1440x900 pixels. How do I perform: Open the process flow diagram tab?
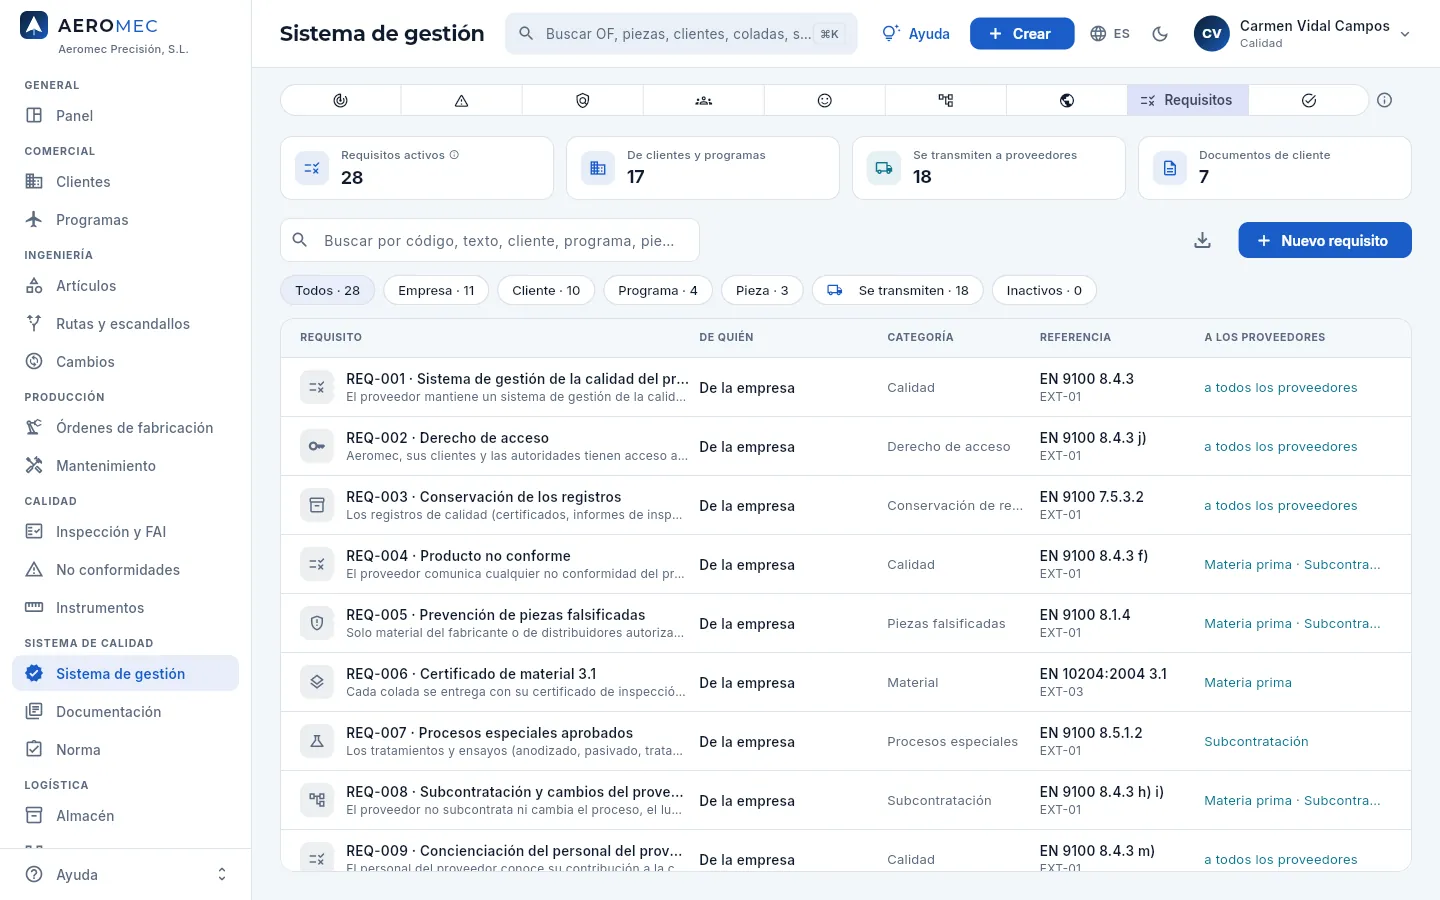coord(946,100)
